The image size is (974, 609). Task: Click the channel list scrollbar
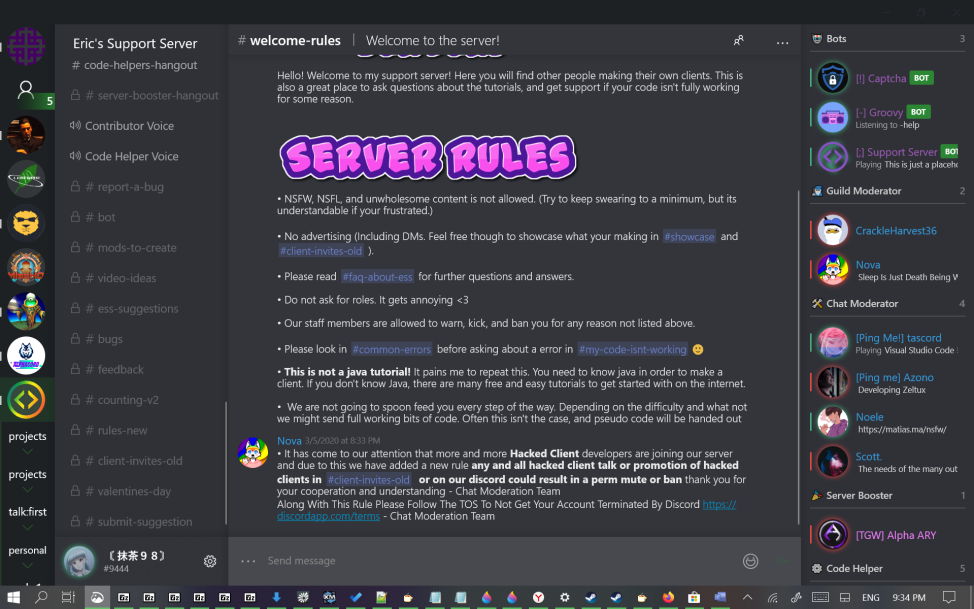coord(225,463)
